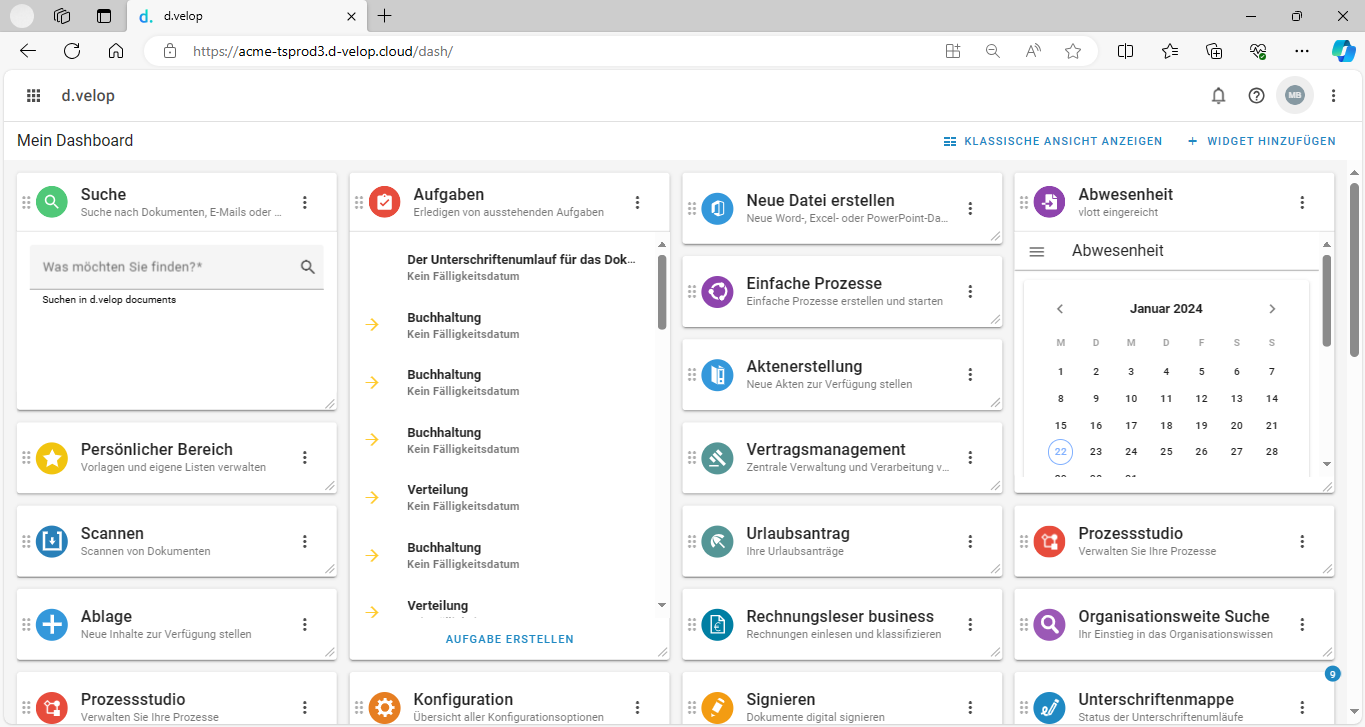Open the browser Copilot icon
The width and height of the screenshot is (1365, 727).
tap(1342, 51)
